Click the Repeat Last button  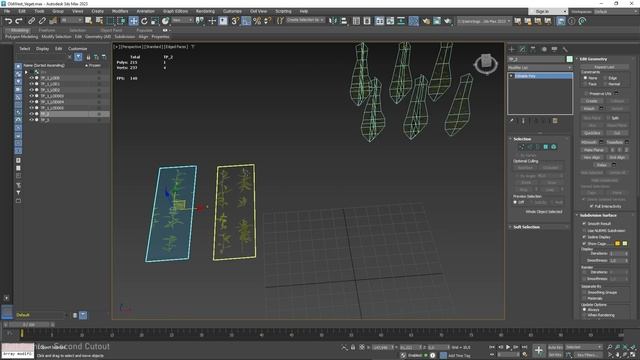[604, 67]
